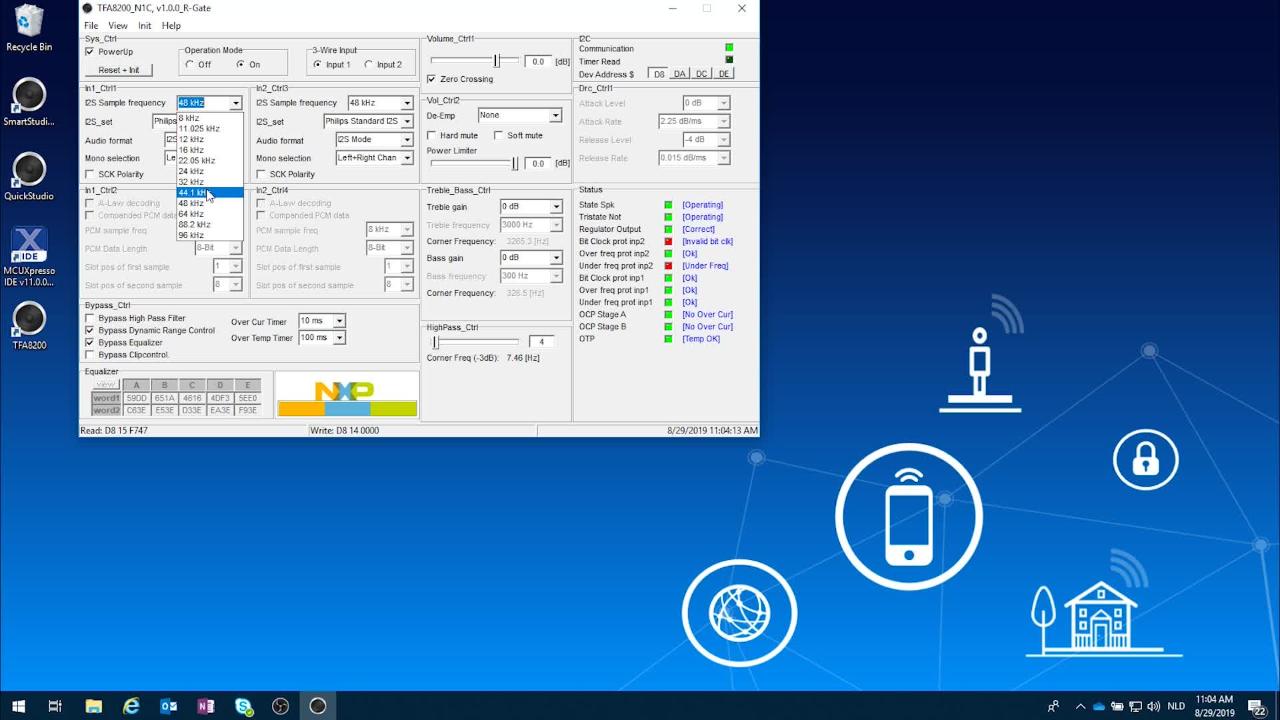Open the QuickStudio desktop icon
The image size is (1280, 720).
29,171
